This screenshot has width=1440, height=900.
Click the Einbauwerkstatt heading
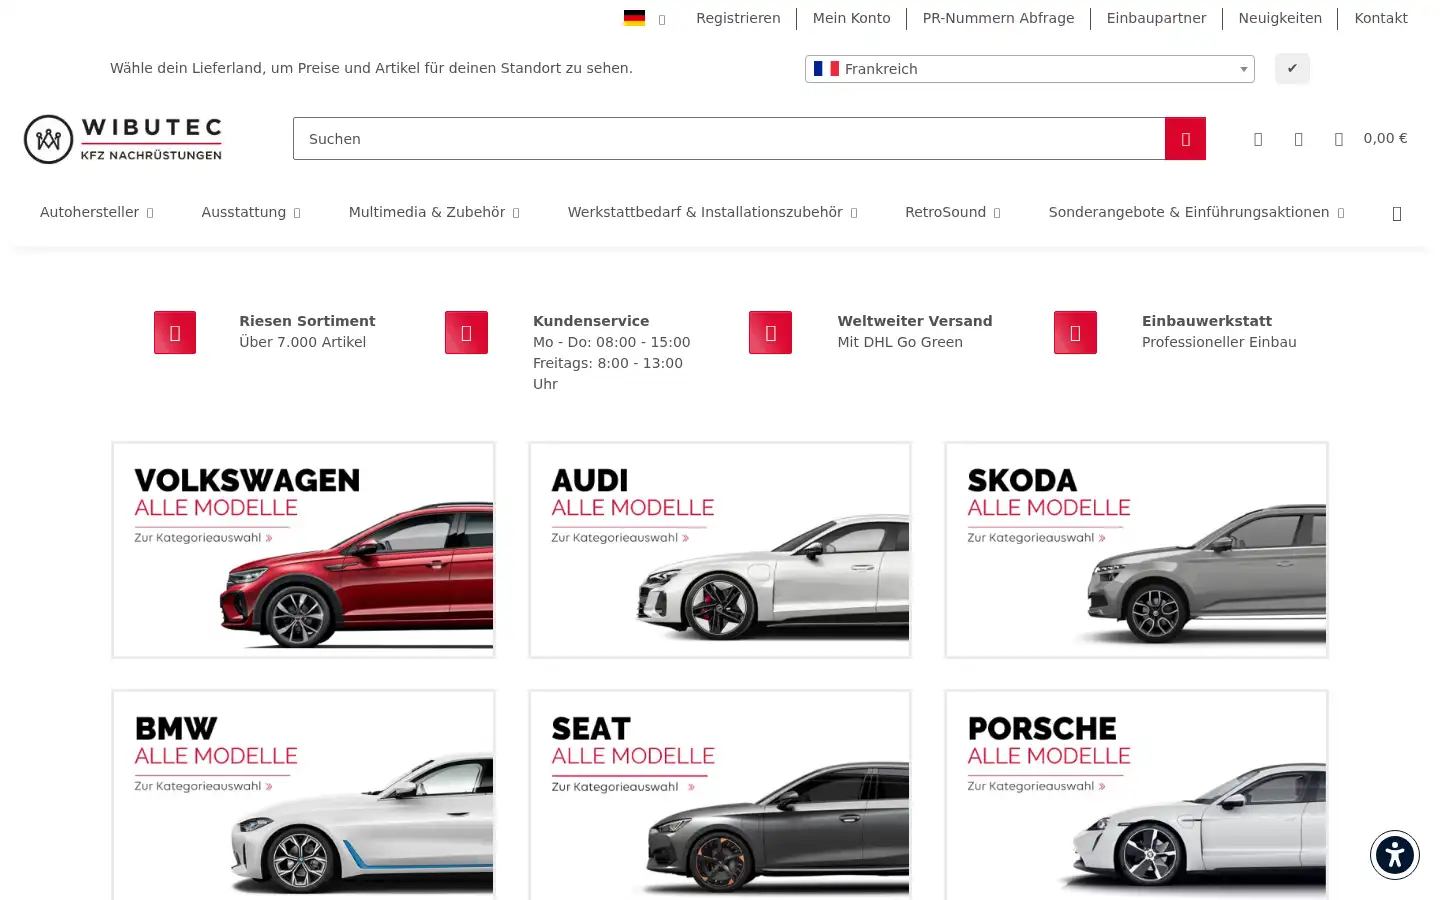tap(1207, 321)
